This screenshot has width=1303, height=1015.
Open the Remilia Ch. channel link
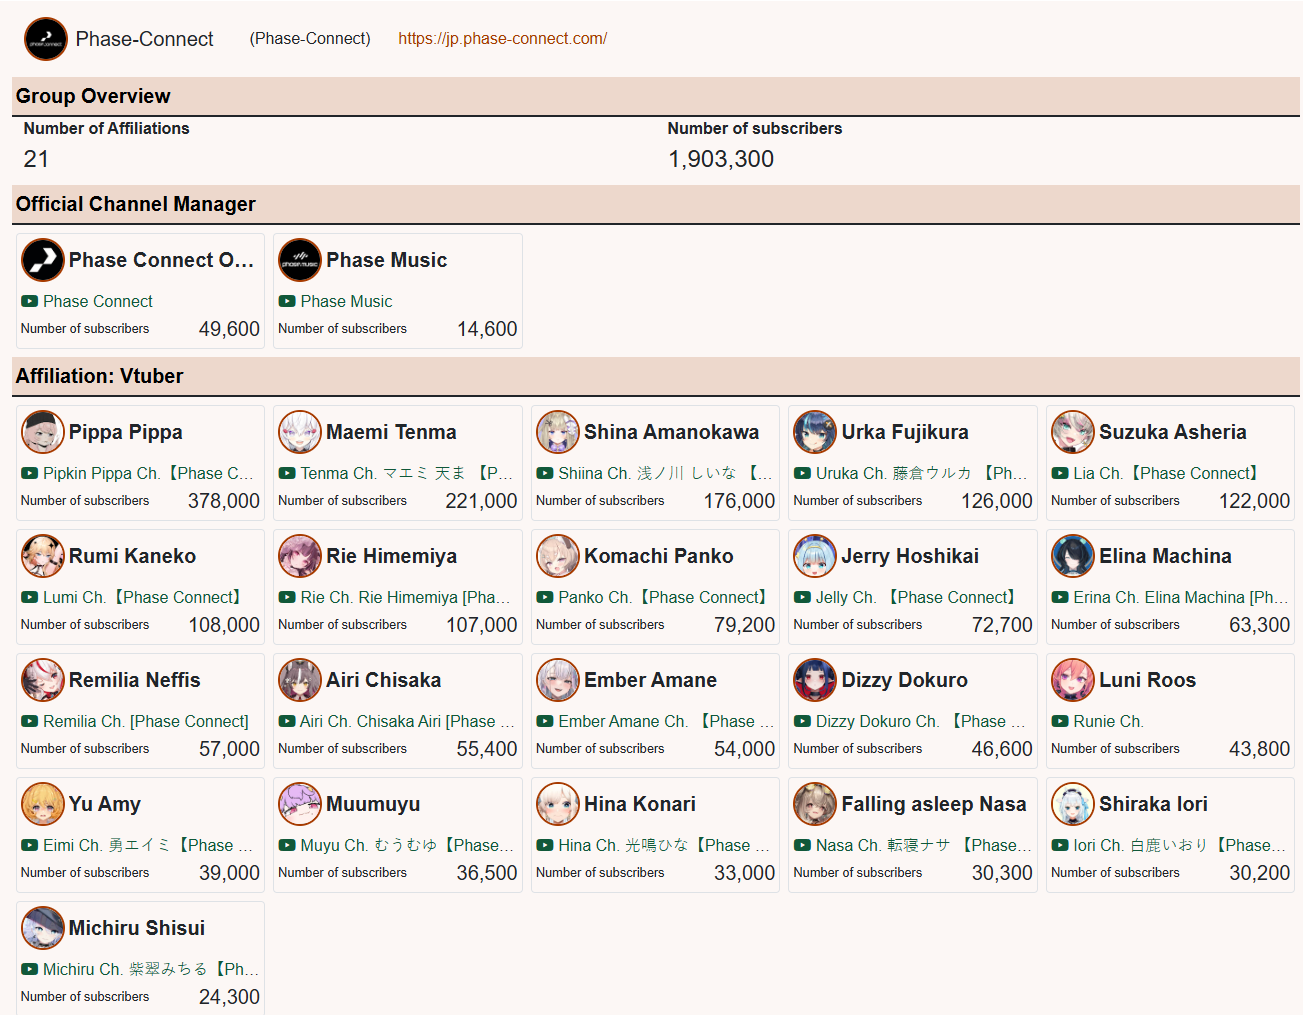146,721
